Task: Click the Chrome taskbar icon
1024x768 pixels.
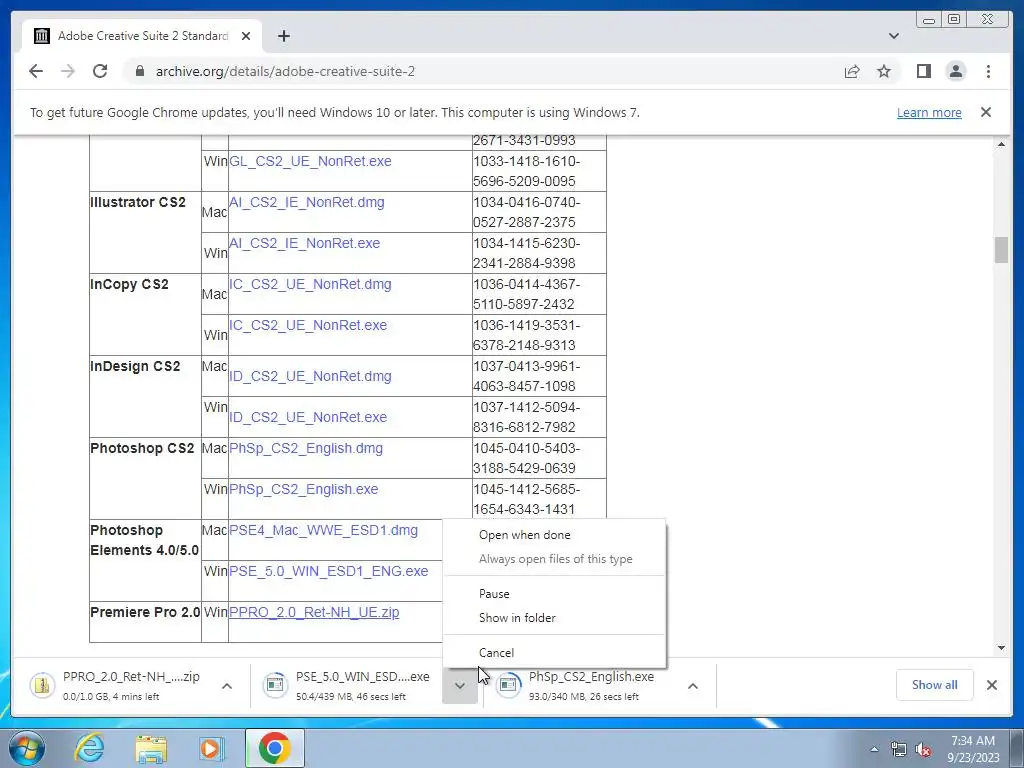Action: click(x=274, y=748)
